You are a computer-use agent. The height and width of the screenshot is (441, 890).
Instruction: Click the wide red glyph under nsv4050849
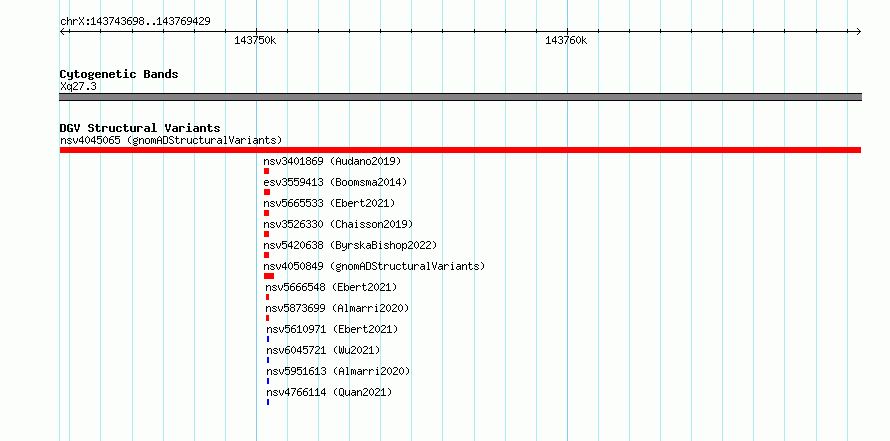pos(269,276)
